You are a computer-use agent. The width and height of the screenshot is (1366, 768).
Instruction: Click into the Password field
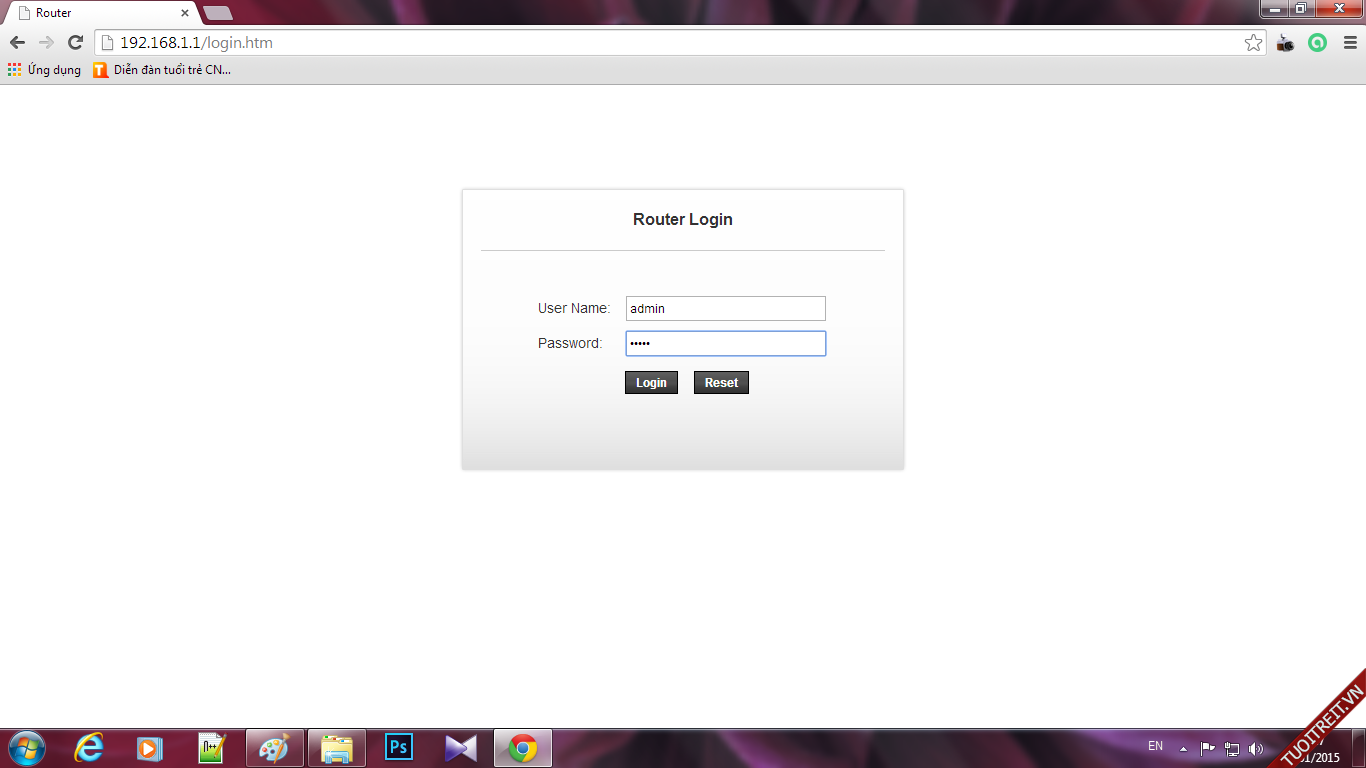tap(725, 344)
